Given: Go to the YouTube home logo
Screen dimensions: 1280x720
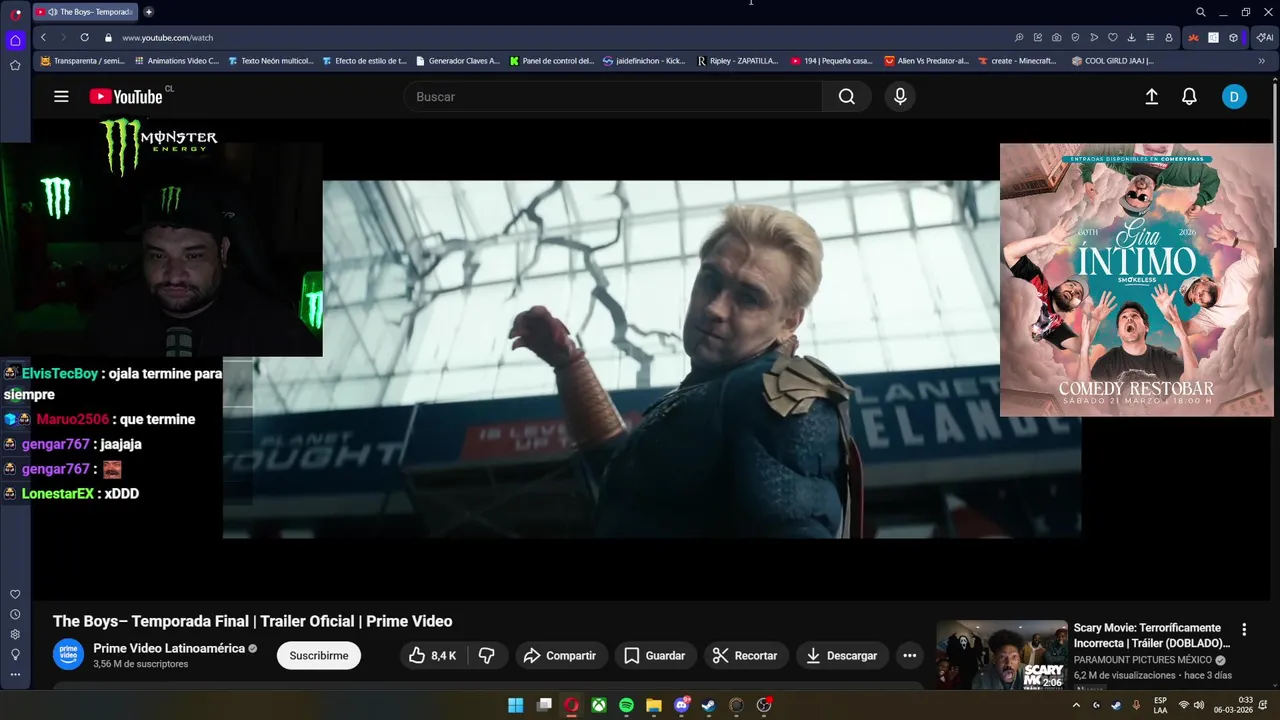Looking at the screenshot, I should [x=126, y=97].
